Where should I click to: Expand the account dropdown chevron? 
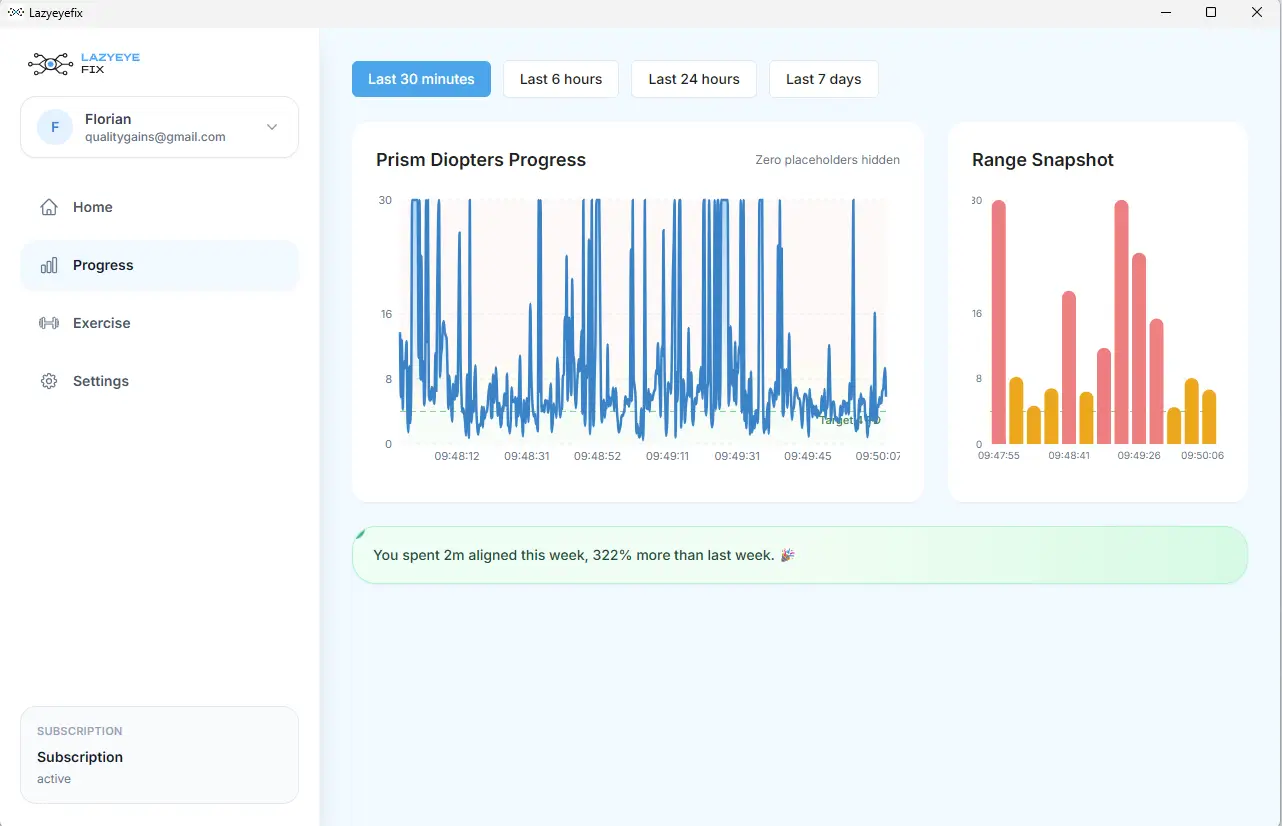[x=271, y=127]
